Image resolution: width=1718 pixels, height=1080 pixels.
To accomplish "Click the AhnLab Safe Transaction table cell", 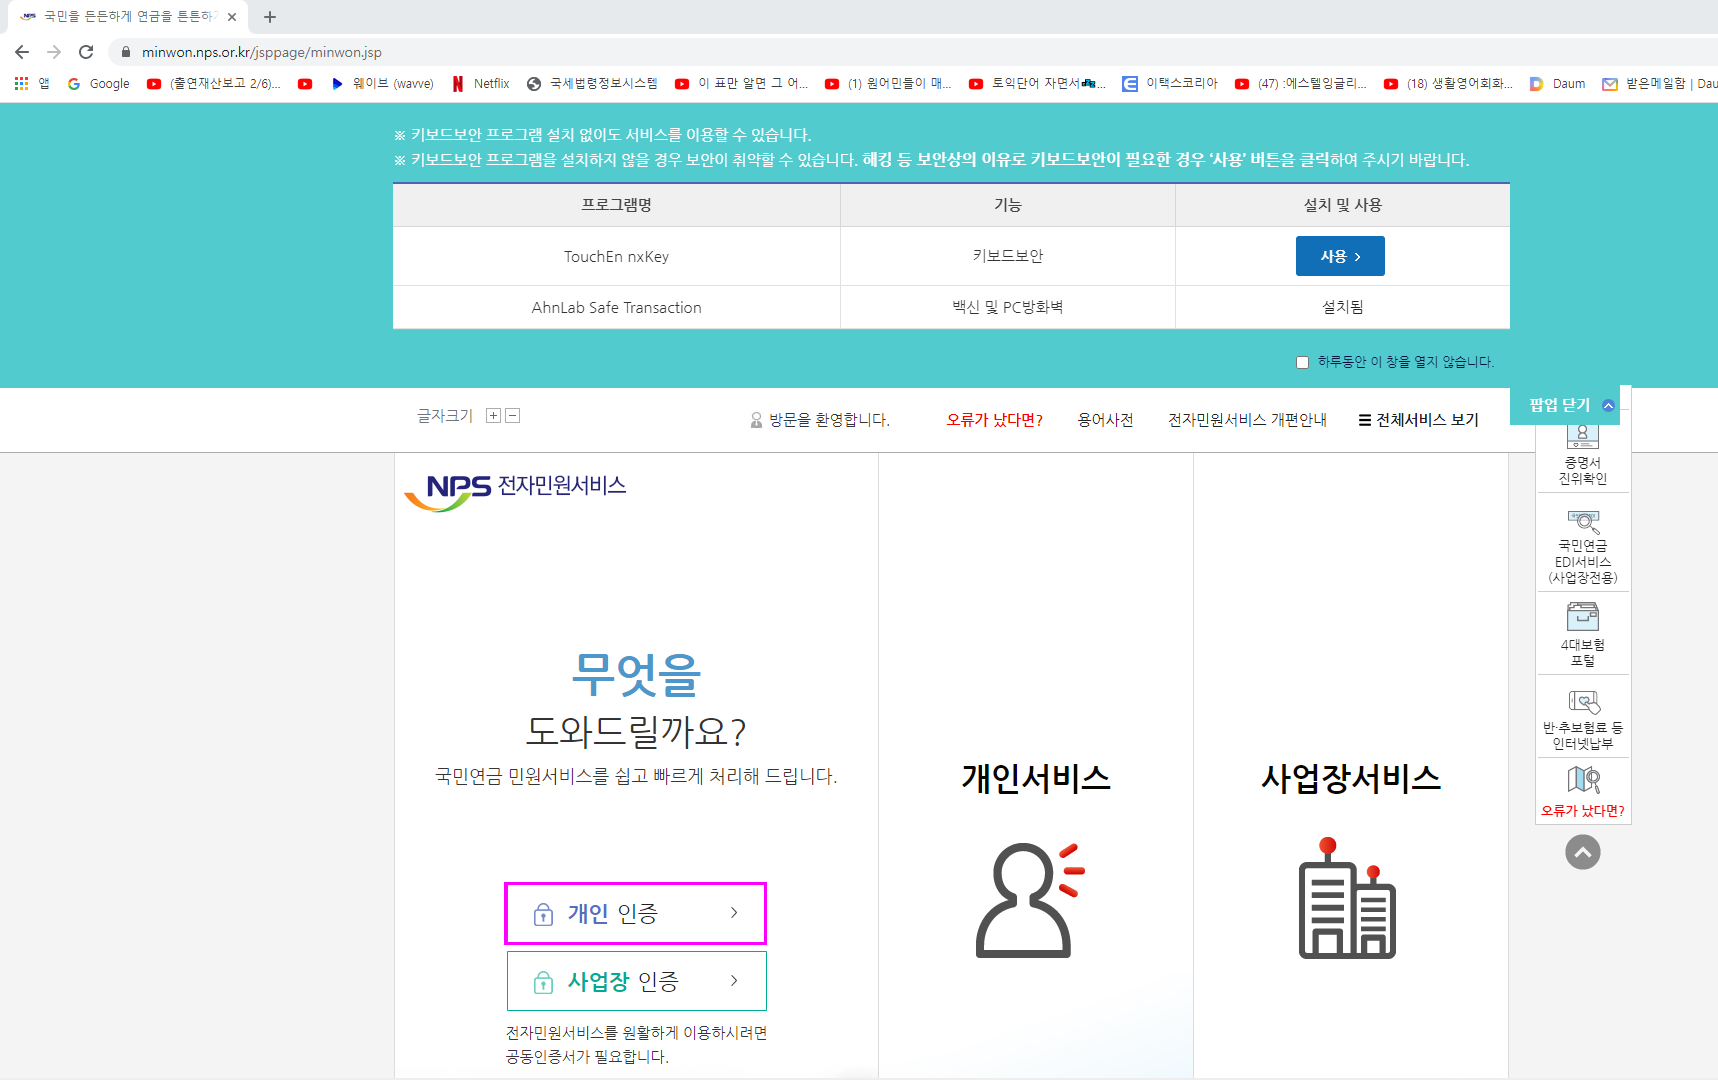I will pos(617,308).
